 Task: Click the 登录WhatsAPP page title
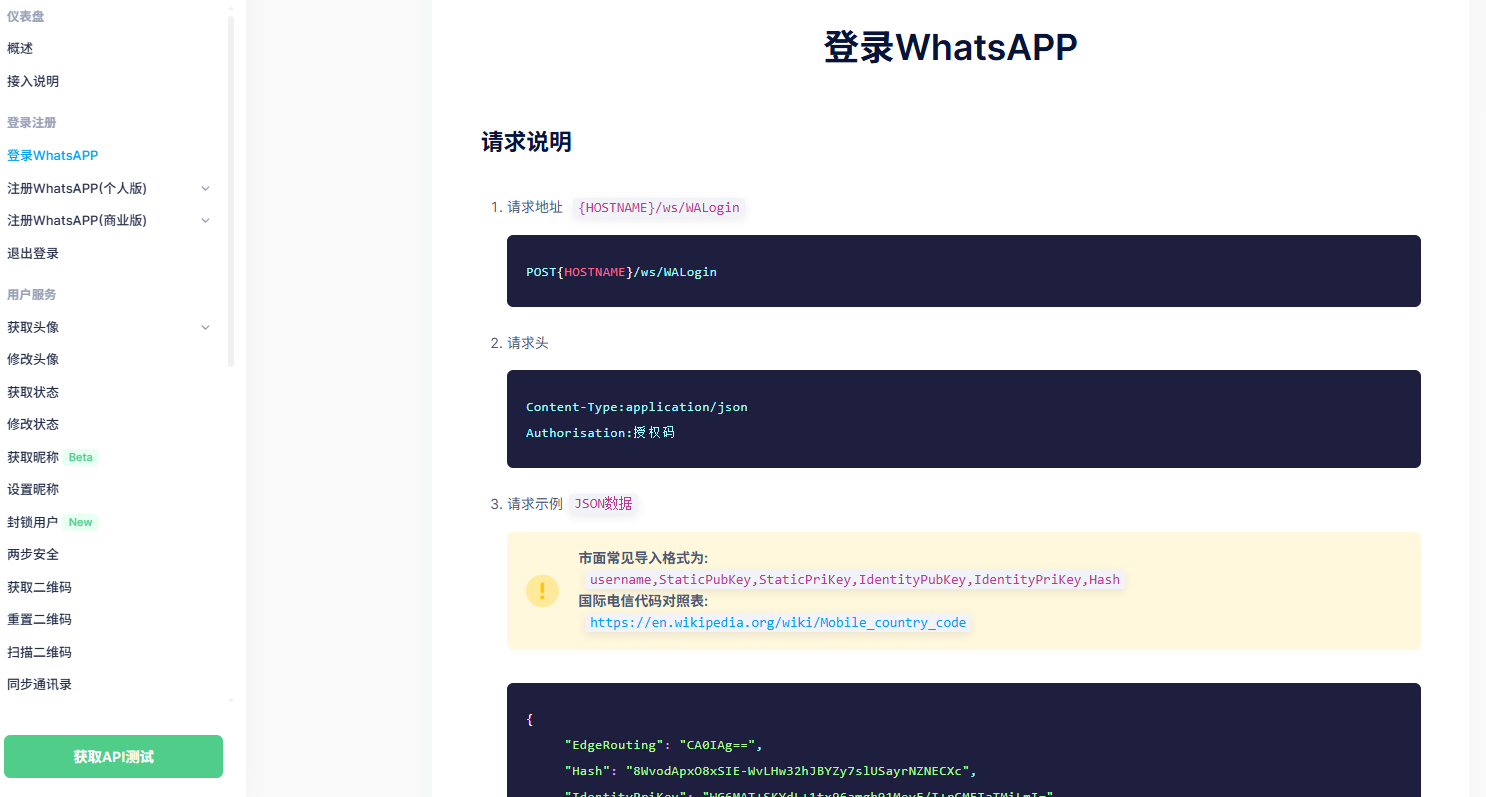pyautogui.click(x=950, y=47)
